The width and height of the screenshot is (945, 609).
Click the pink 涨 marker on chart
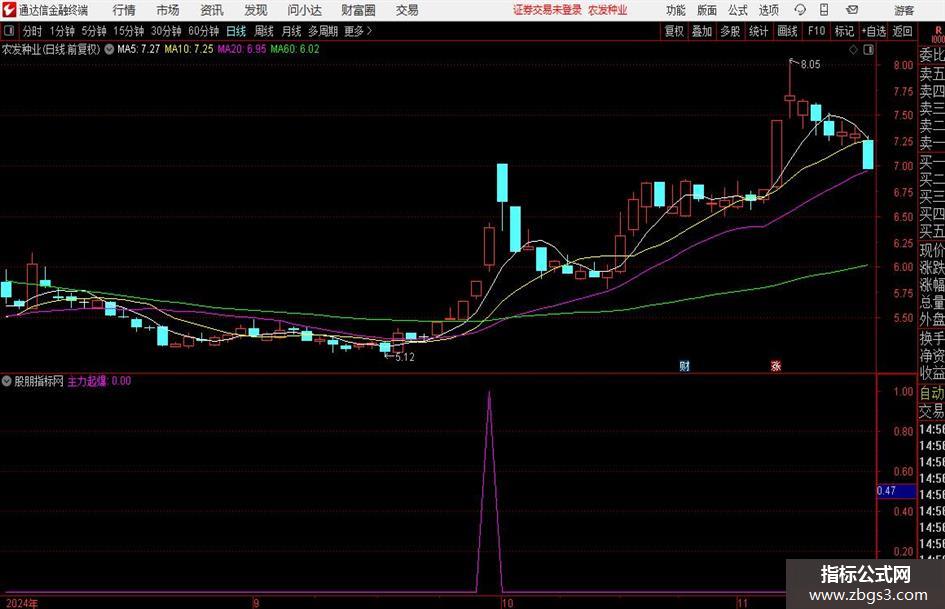click(776, 366)
